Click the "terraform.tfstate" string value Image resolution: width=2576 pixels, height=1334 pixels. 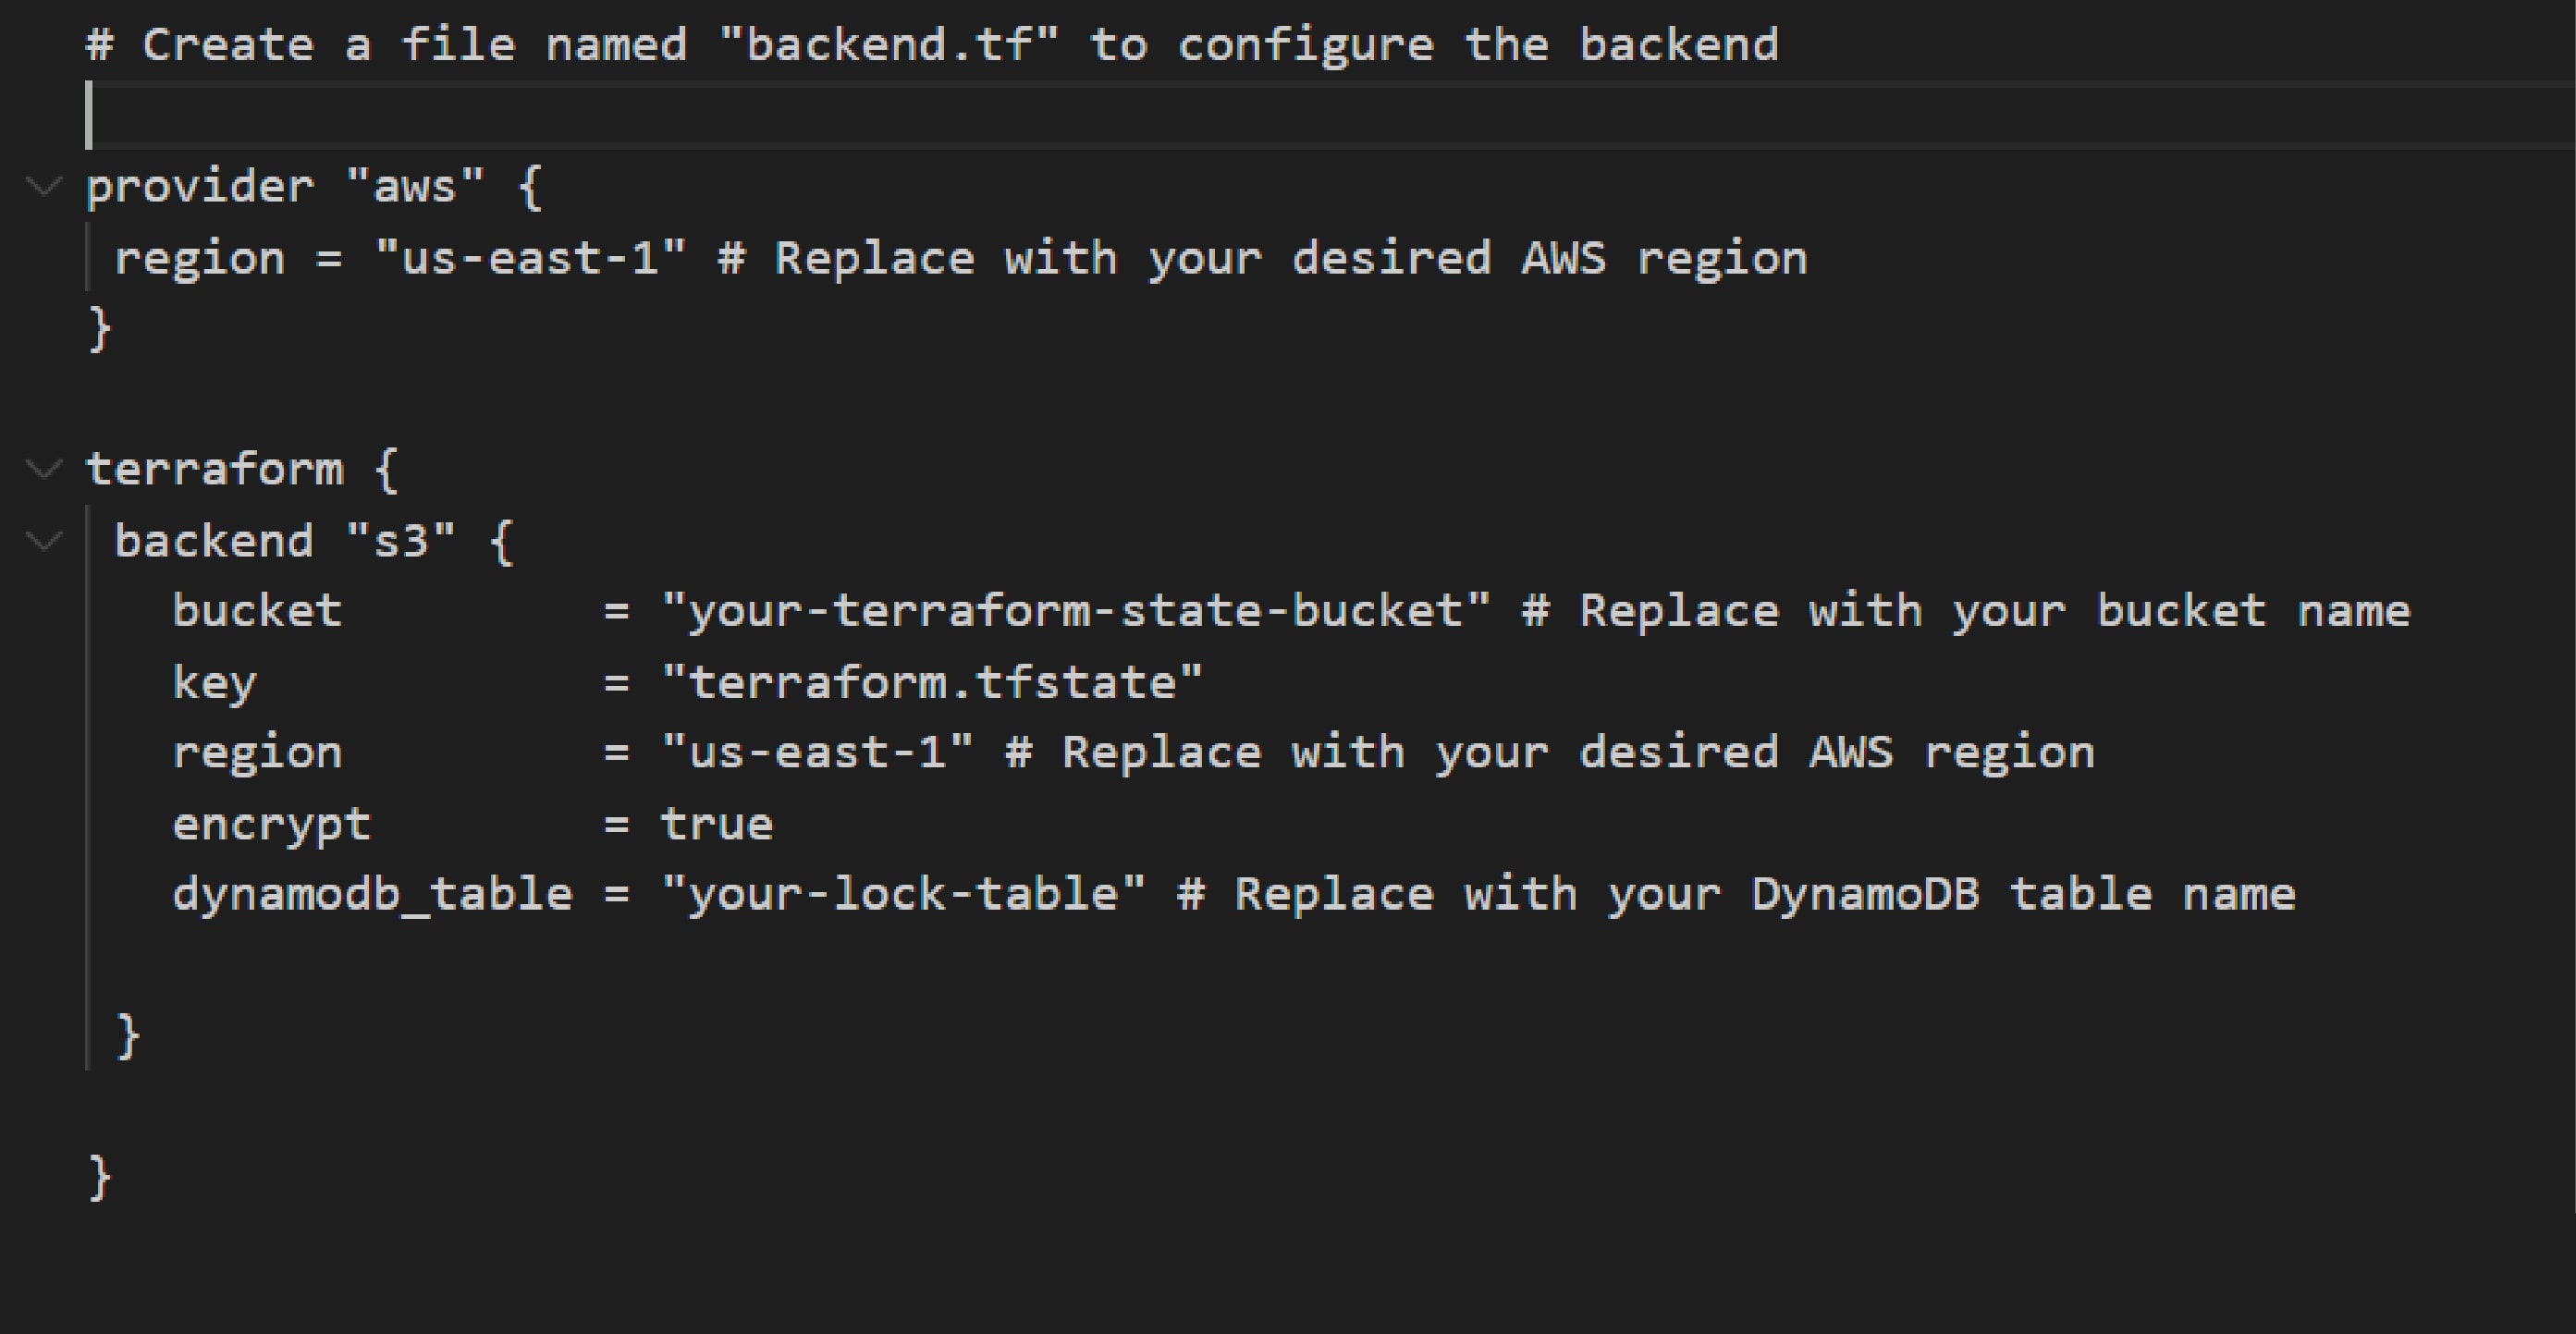(x=931, y=683)
